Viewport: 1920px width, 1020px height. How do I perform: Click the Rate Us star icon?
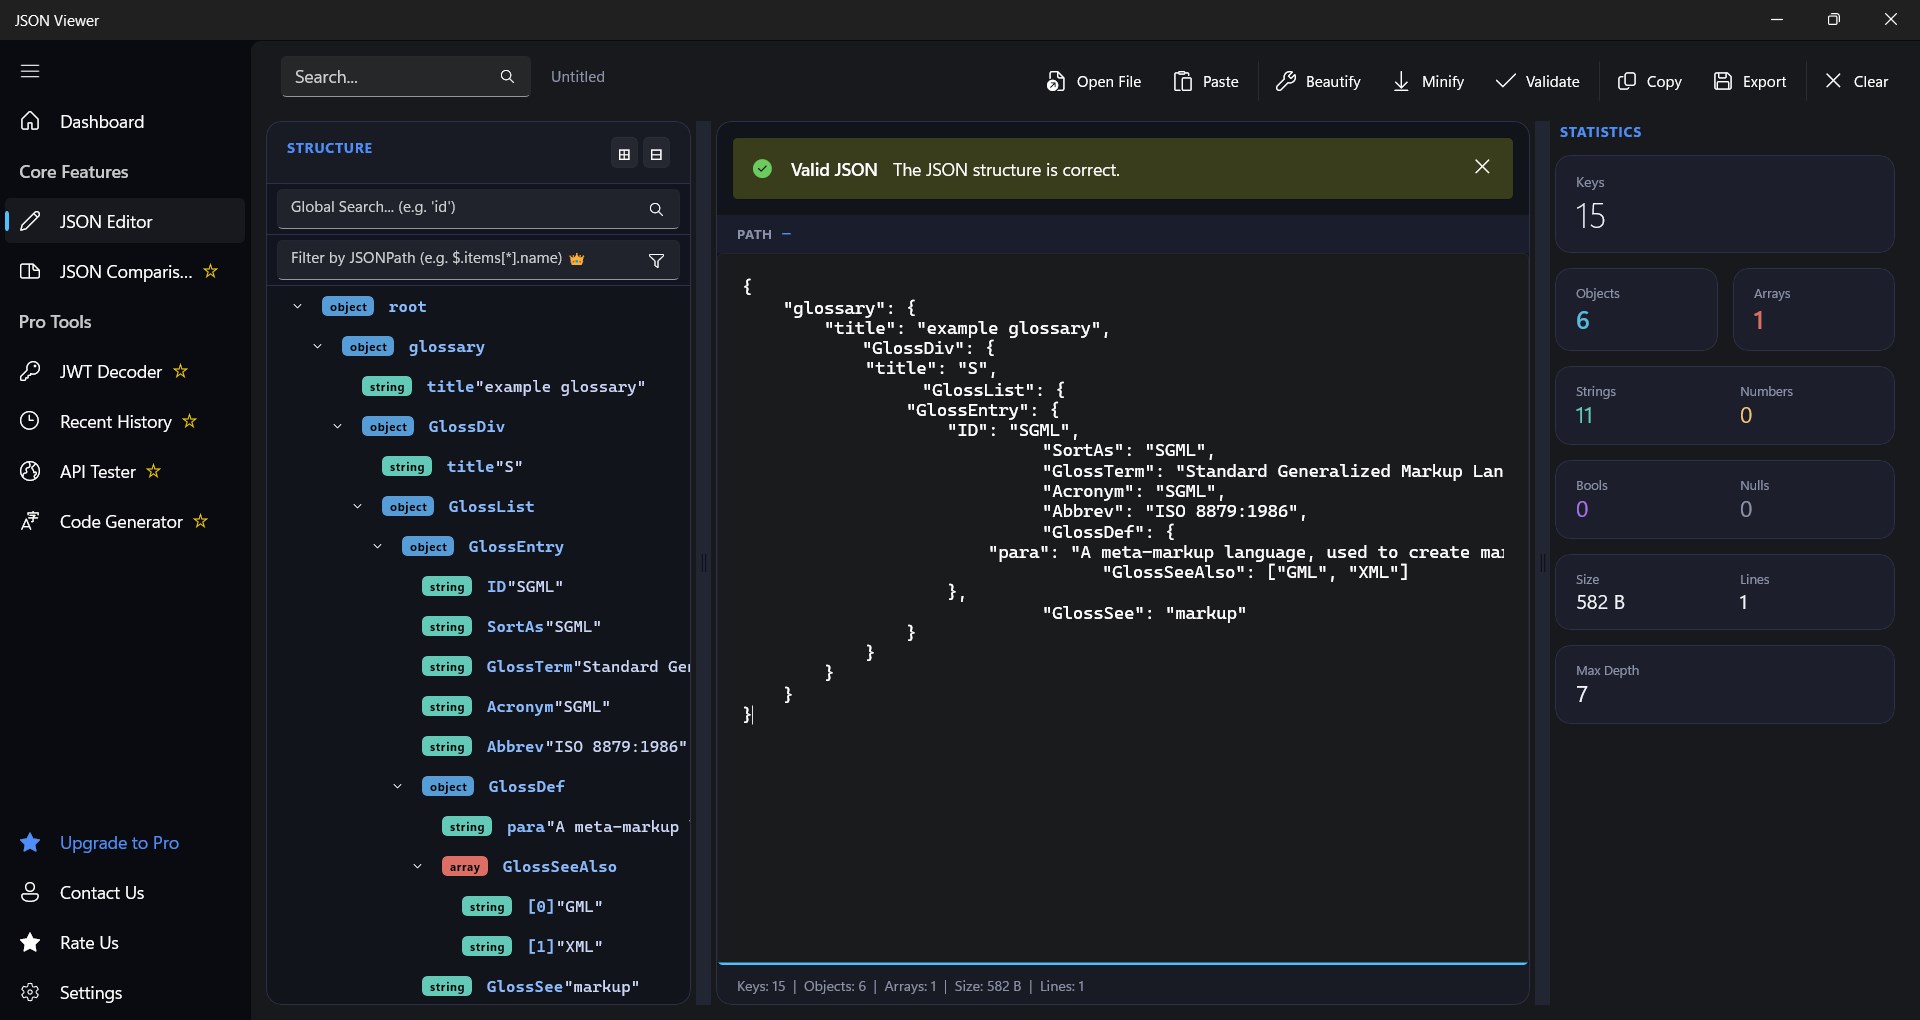coord(30,942)
